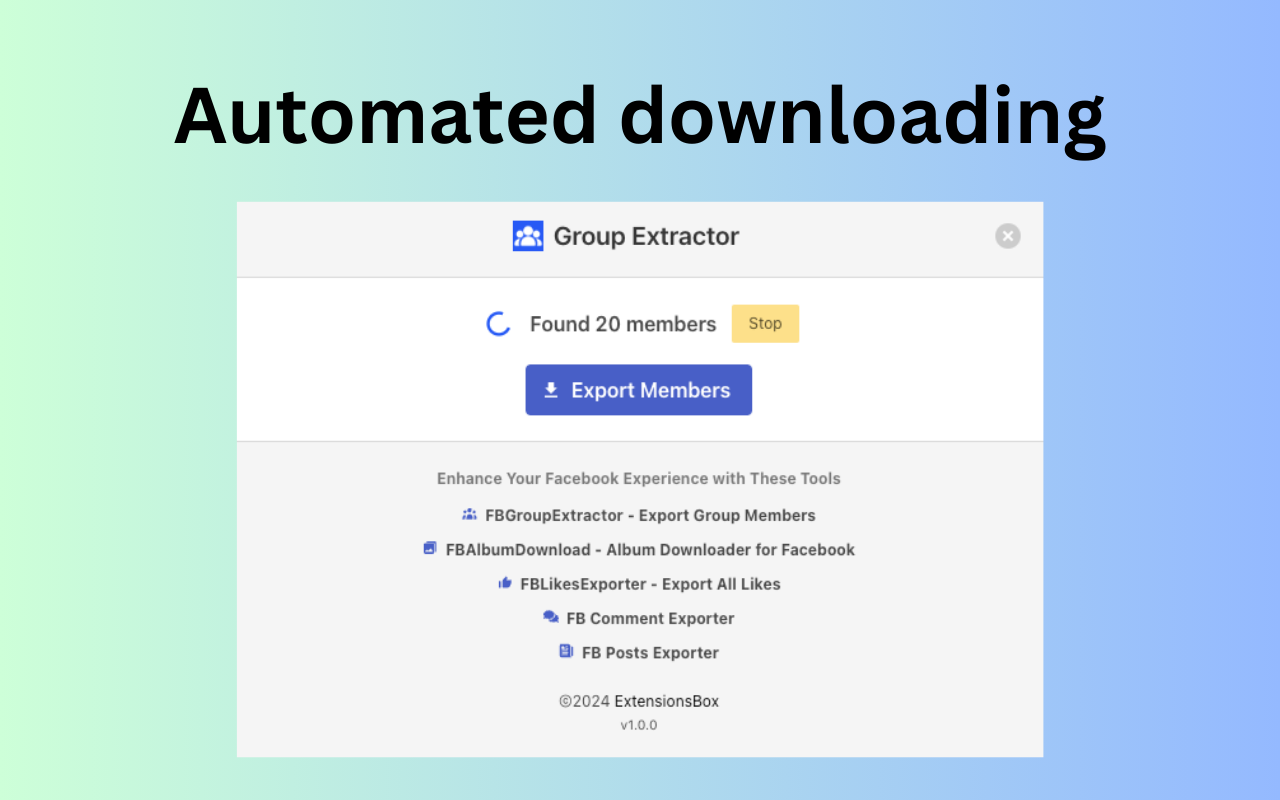Click the posts icon beside FB Posts Exporter
The height and width of the screenshot is (800, 1280).
tap(567, 651)
